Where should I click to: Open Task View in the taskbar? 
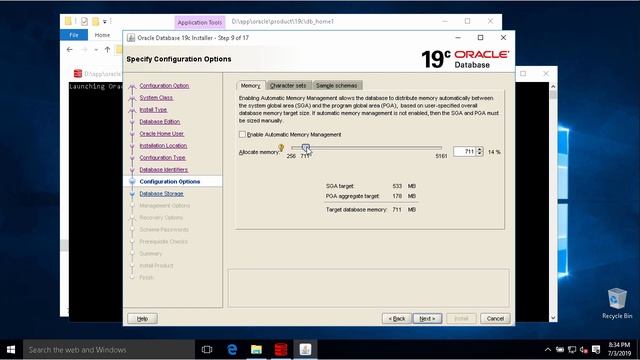point(207,350)
